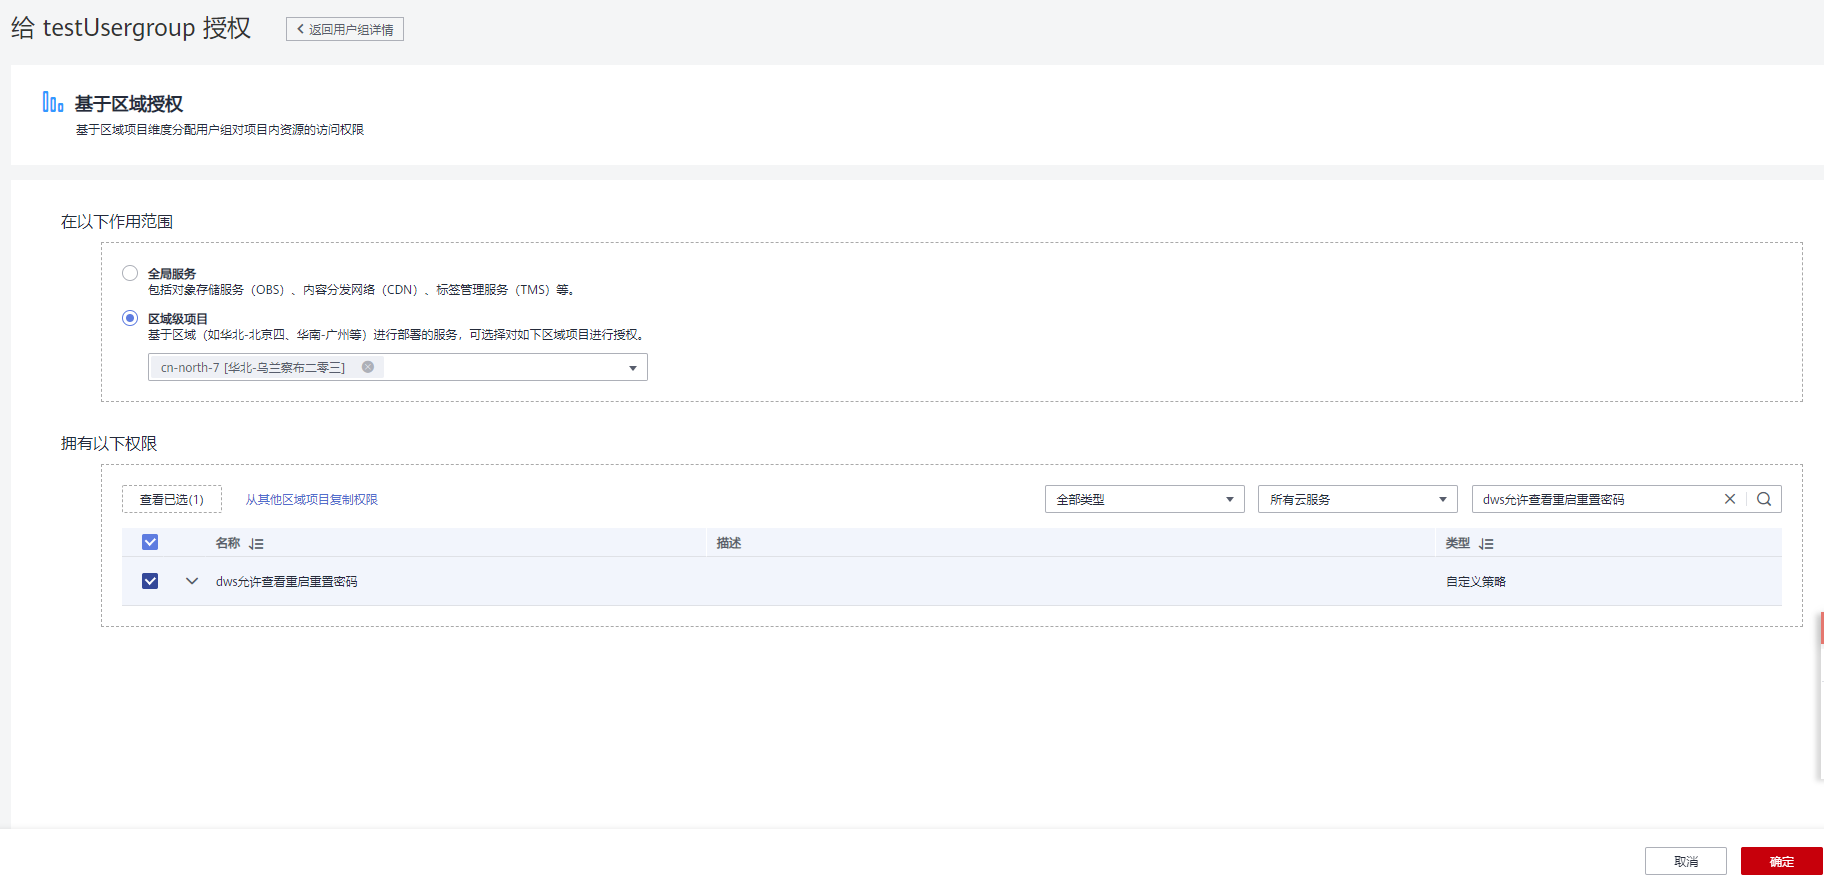Select the Global Services radio button
This screenshot has width=1824, height=889.
(x=130, y=273)
